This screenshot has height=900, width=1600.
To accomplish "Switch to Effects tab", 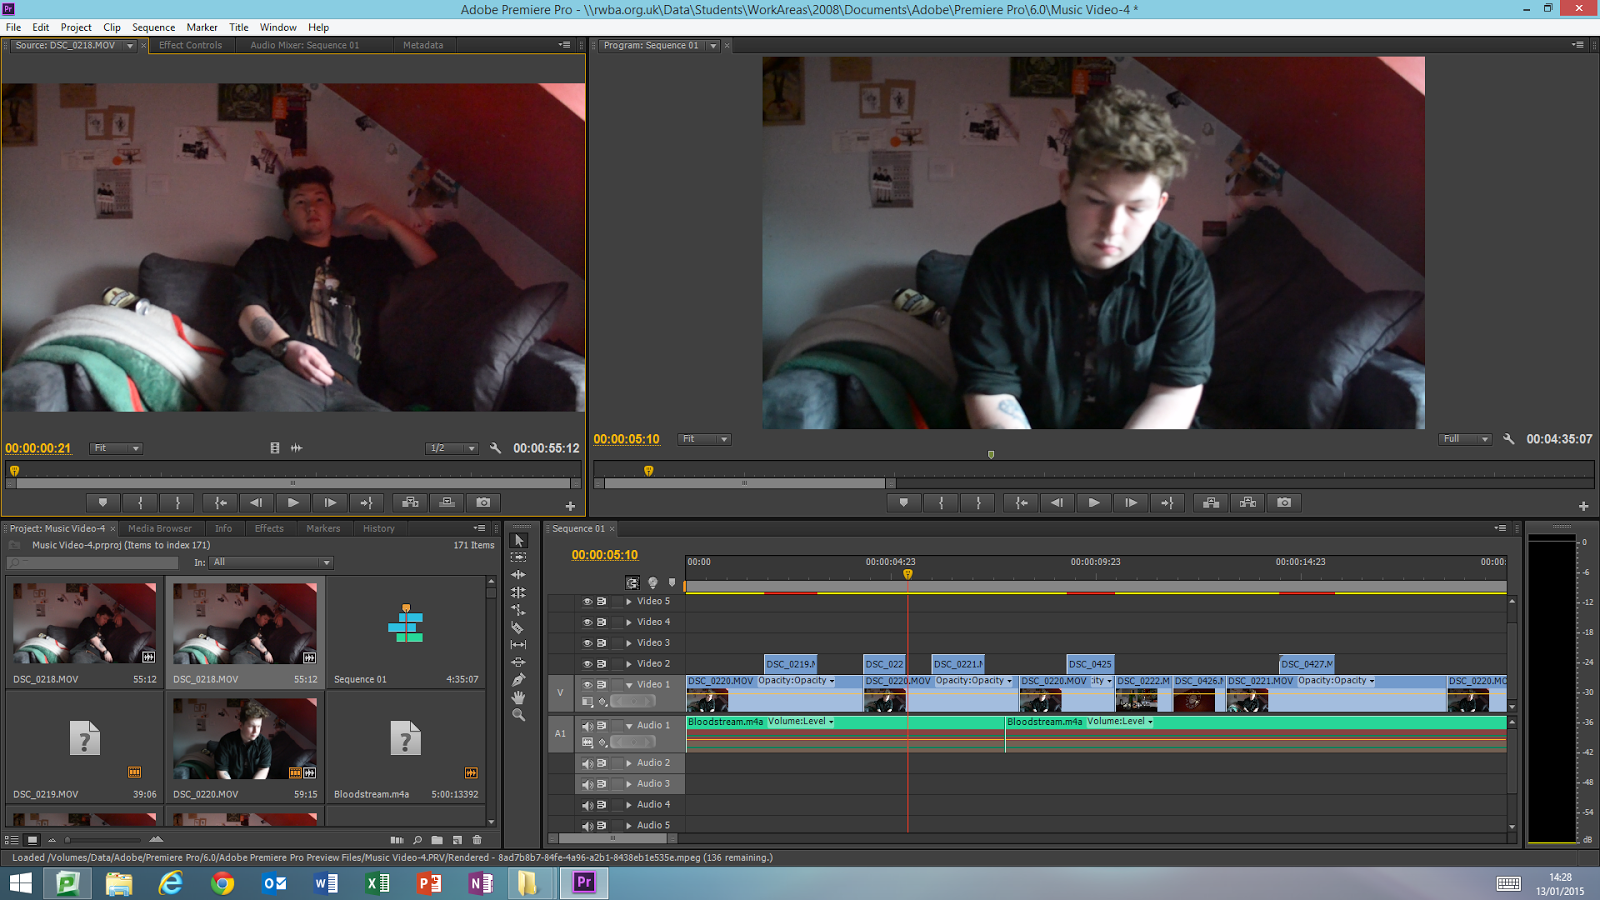I will (269, 529).
